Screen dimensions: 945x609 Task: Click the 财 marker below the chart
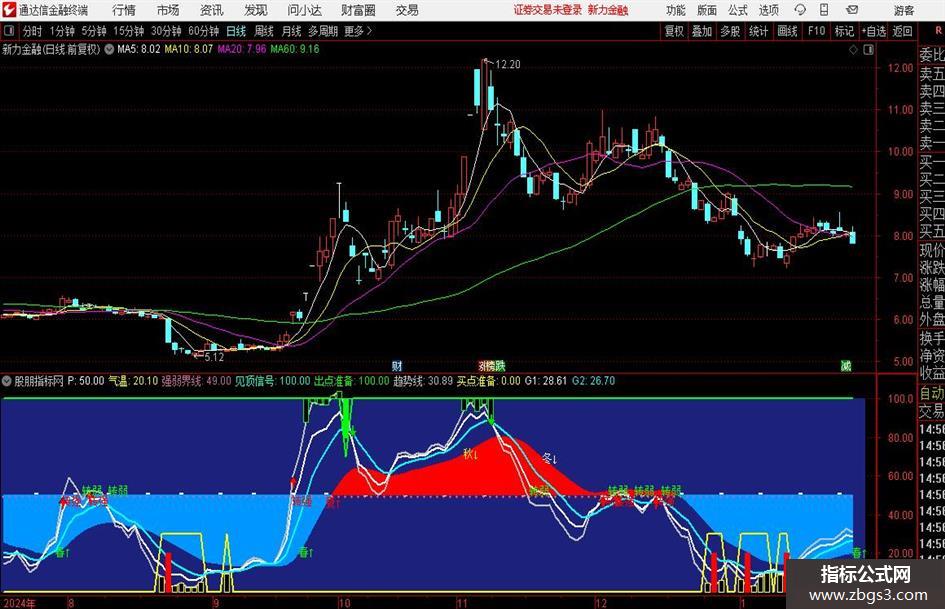[397, 366]
